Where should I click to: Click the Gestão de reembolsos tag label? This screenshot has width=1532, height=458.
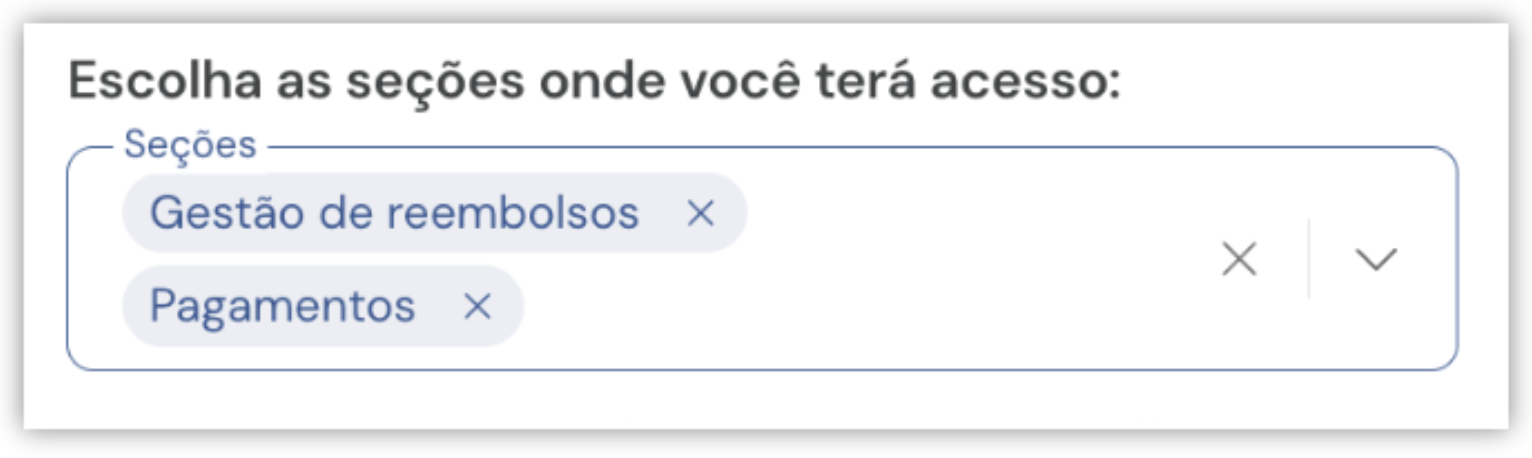[x=394, y=212]
